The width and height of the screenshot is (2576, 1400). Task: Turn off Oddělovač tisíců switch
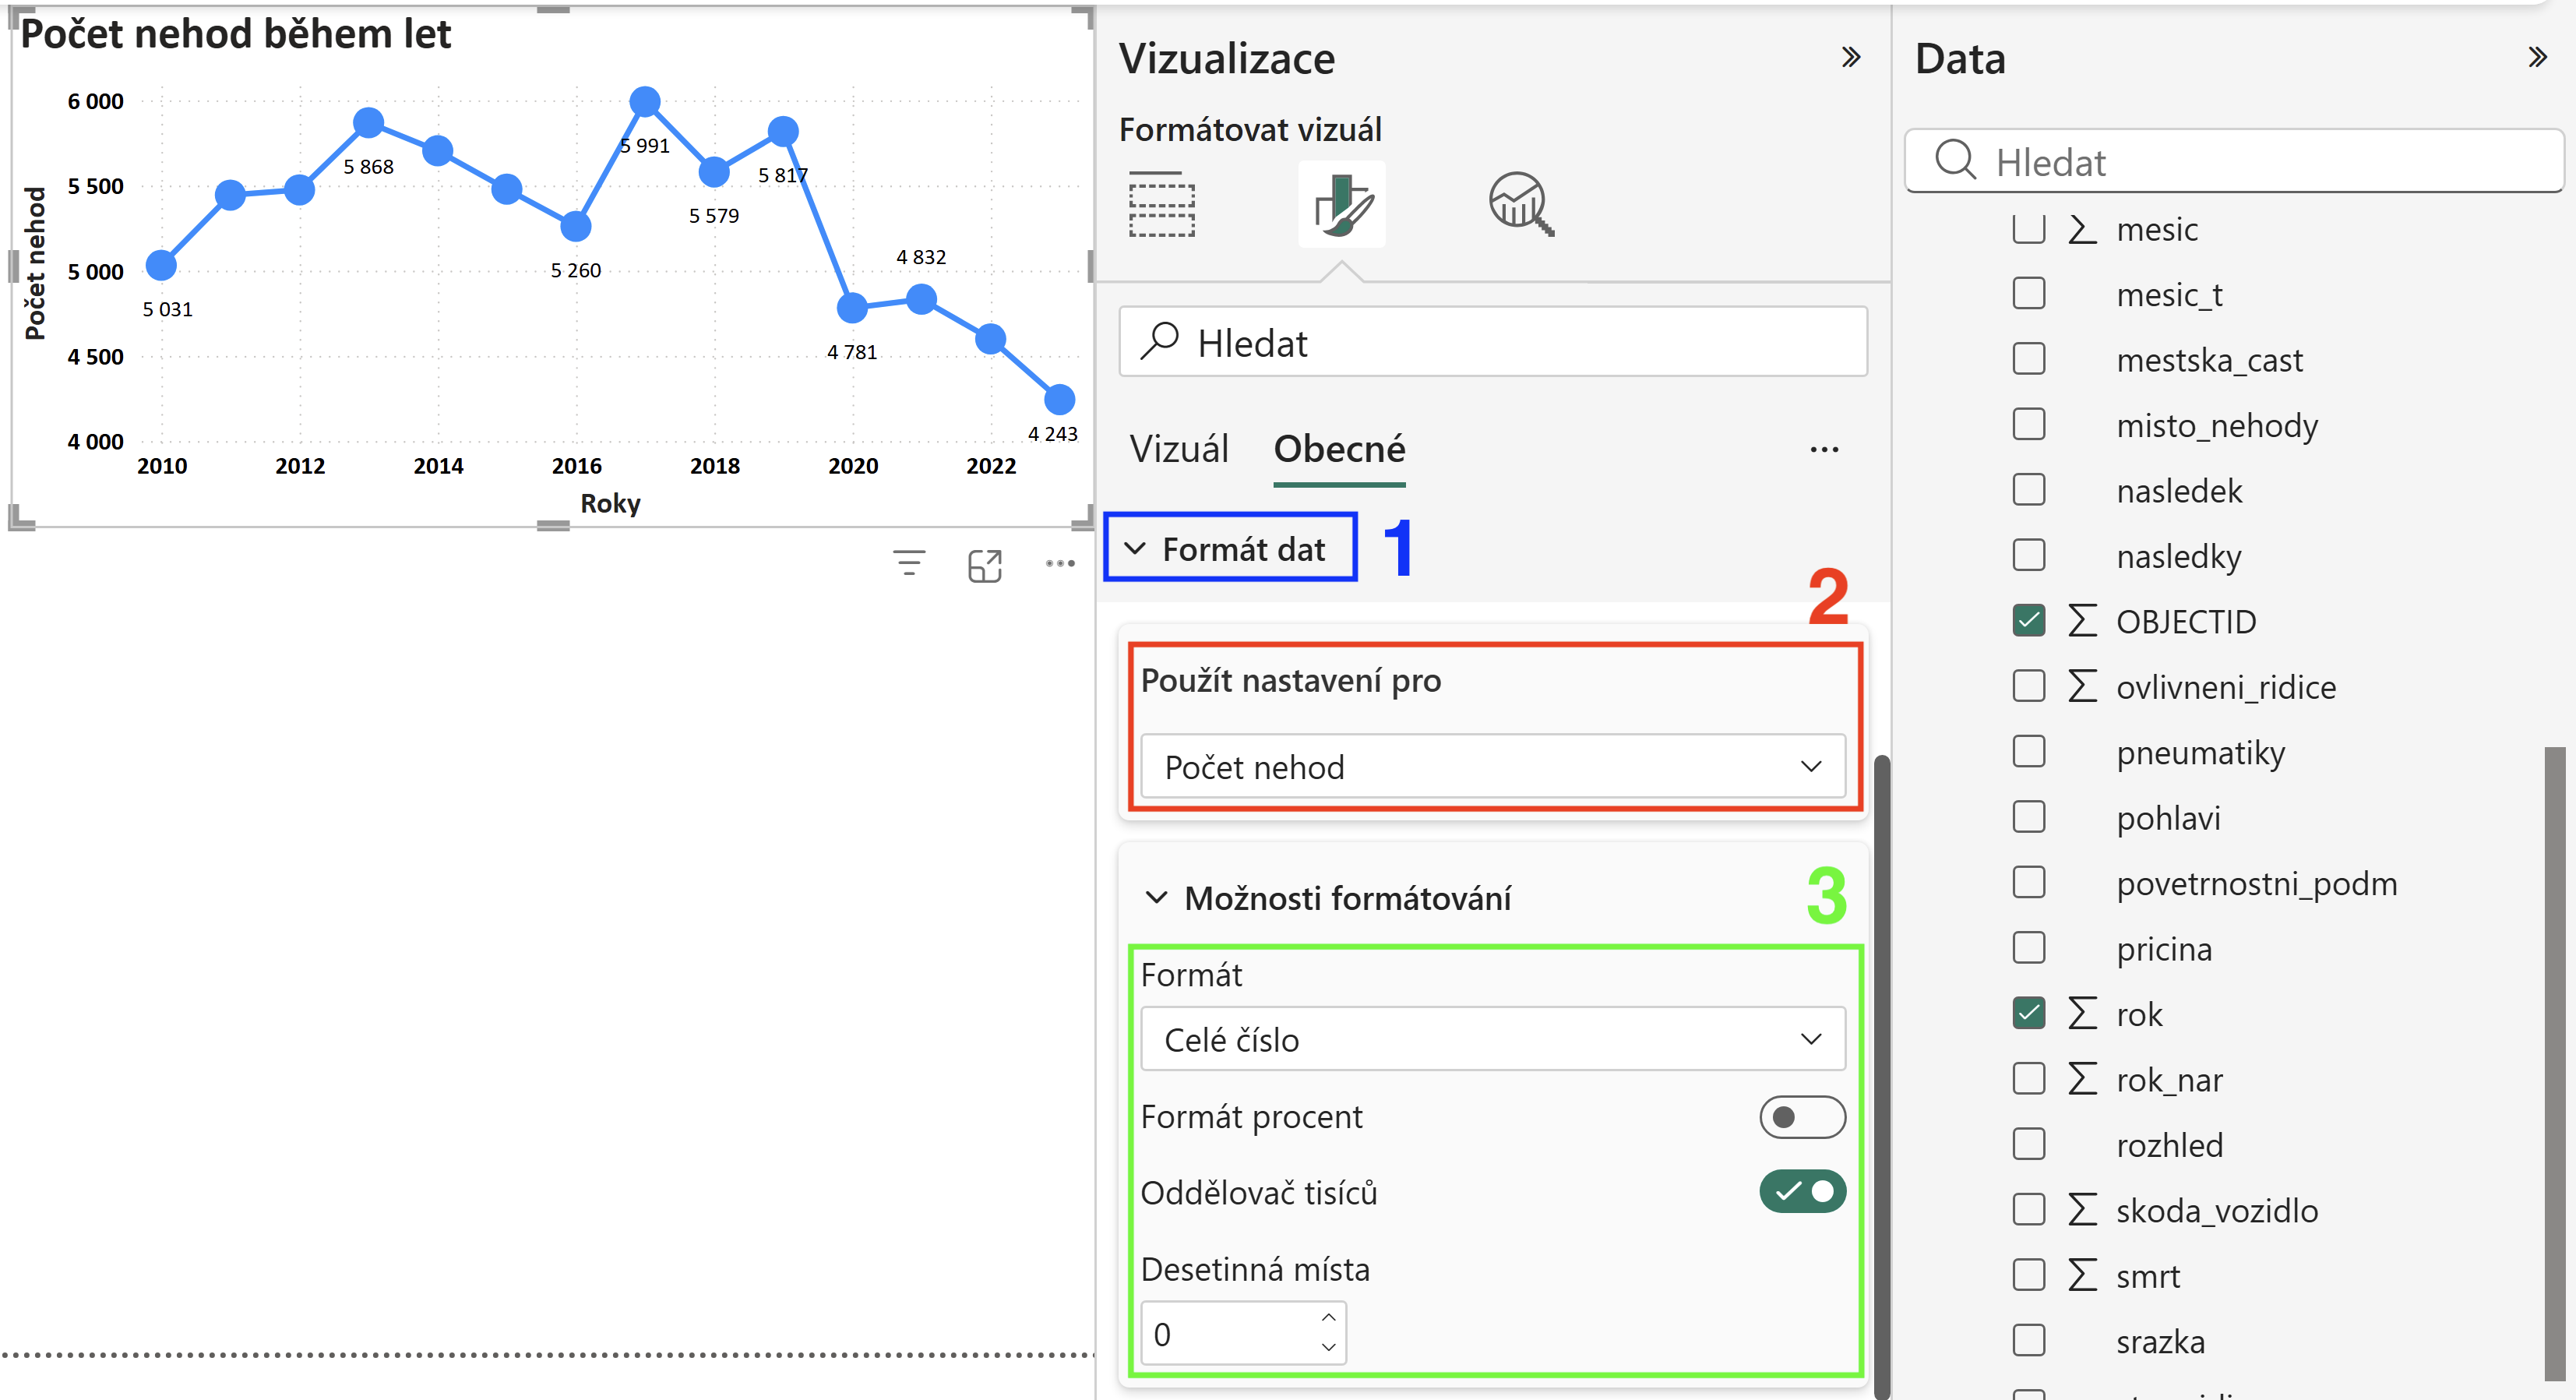coord(1802,1192)
